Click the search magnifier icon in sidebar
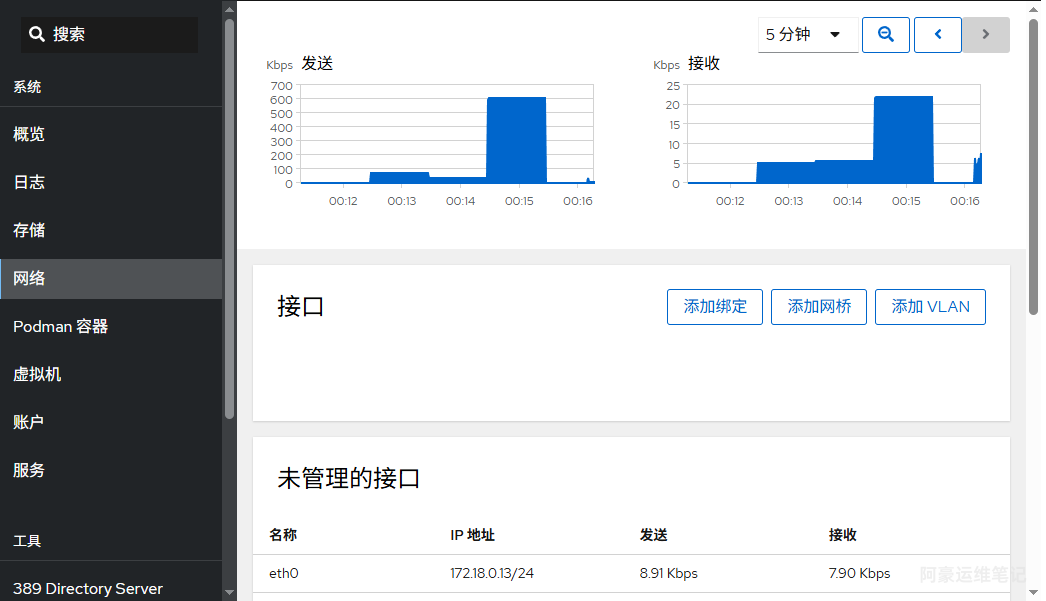The image size is (1046, 601). 37,34
